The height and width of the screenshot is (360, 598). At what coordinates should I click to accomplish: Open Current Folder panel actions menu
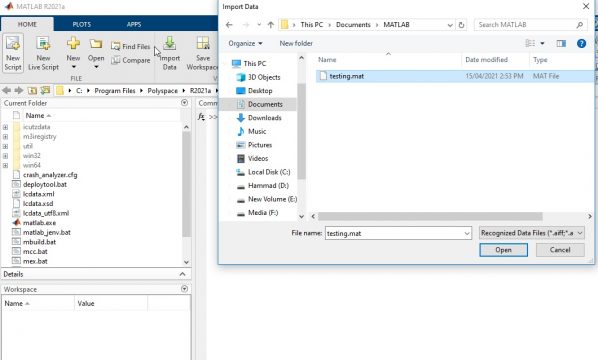click(185, 103)
